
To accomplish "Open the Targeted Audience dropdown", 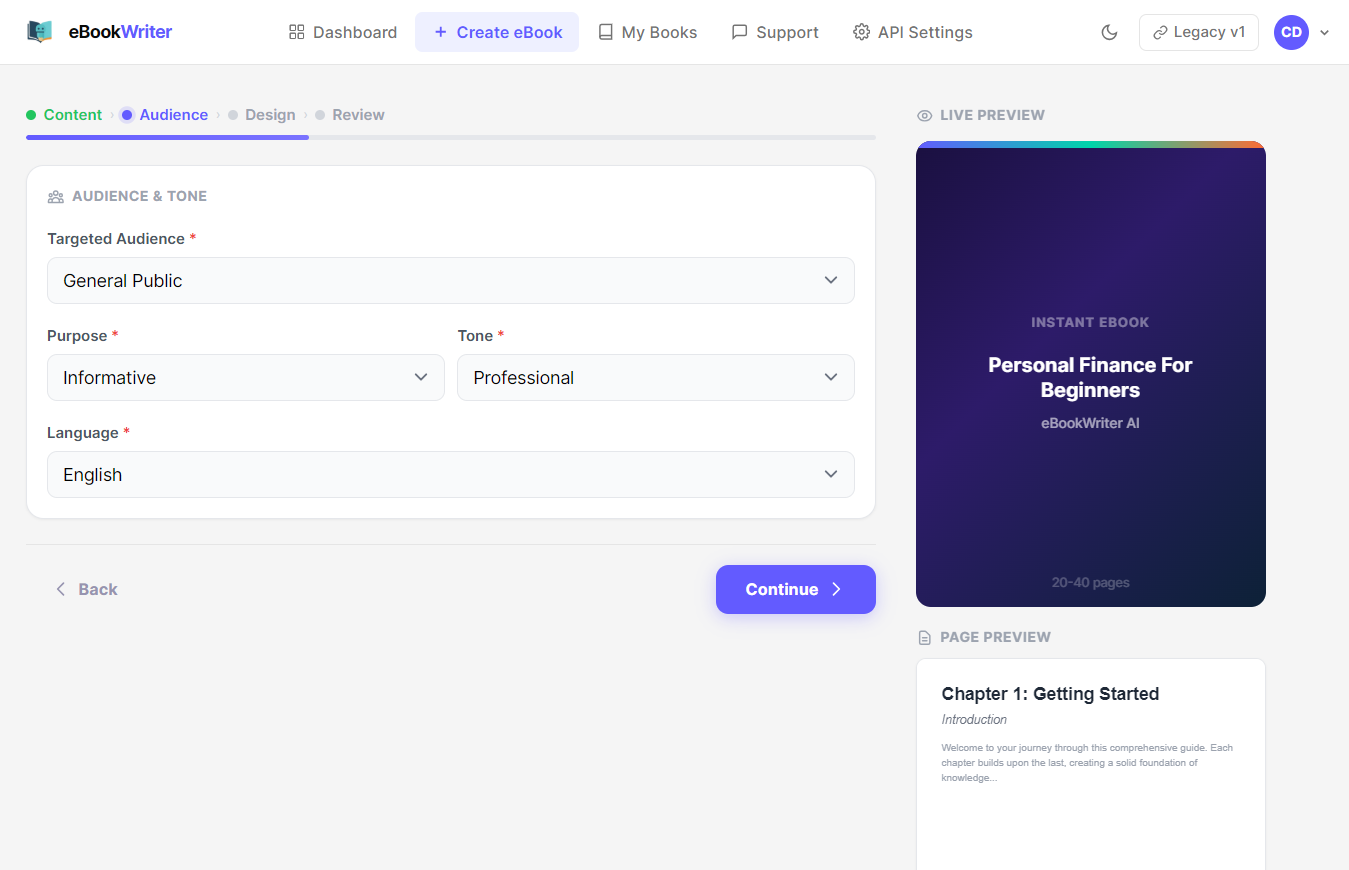I will [451, 280].
